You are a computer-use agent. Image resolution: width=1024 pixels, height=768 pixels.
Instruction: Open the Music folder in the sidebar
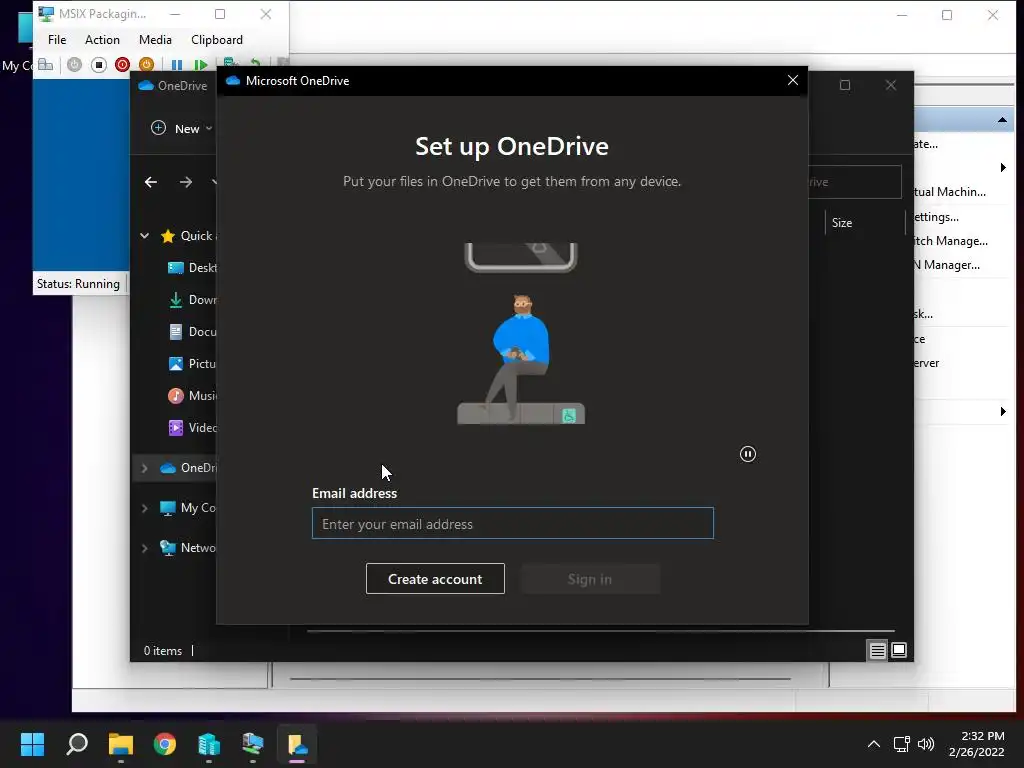(x=193, y=396)
